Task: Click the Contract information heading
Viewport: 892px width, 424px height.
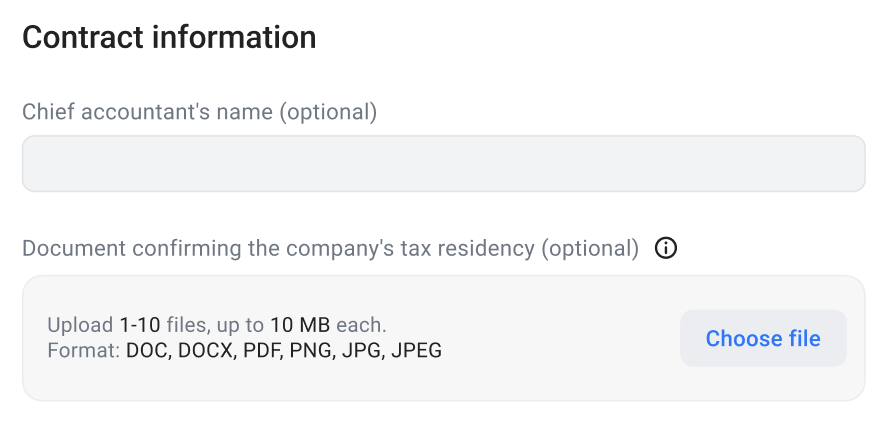Action: click(x=169, y=38)
